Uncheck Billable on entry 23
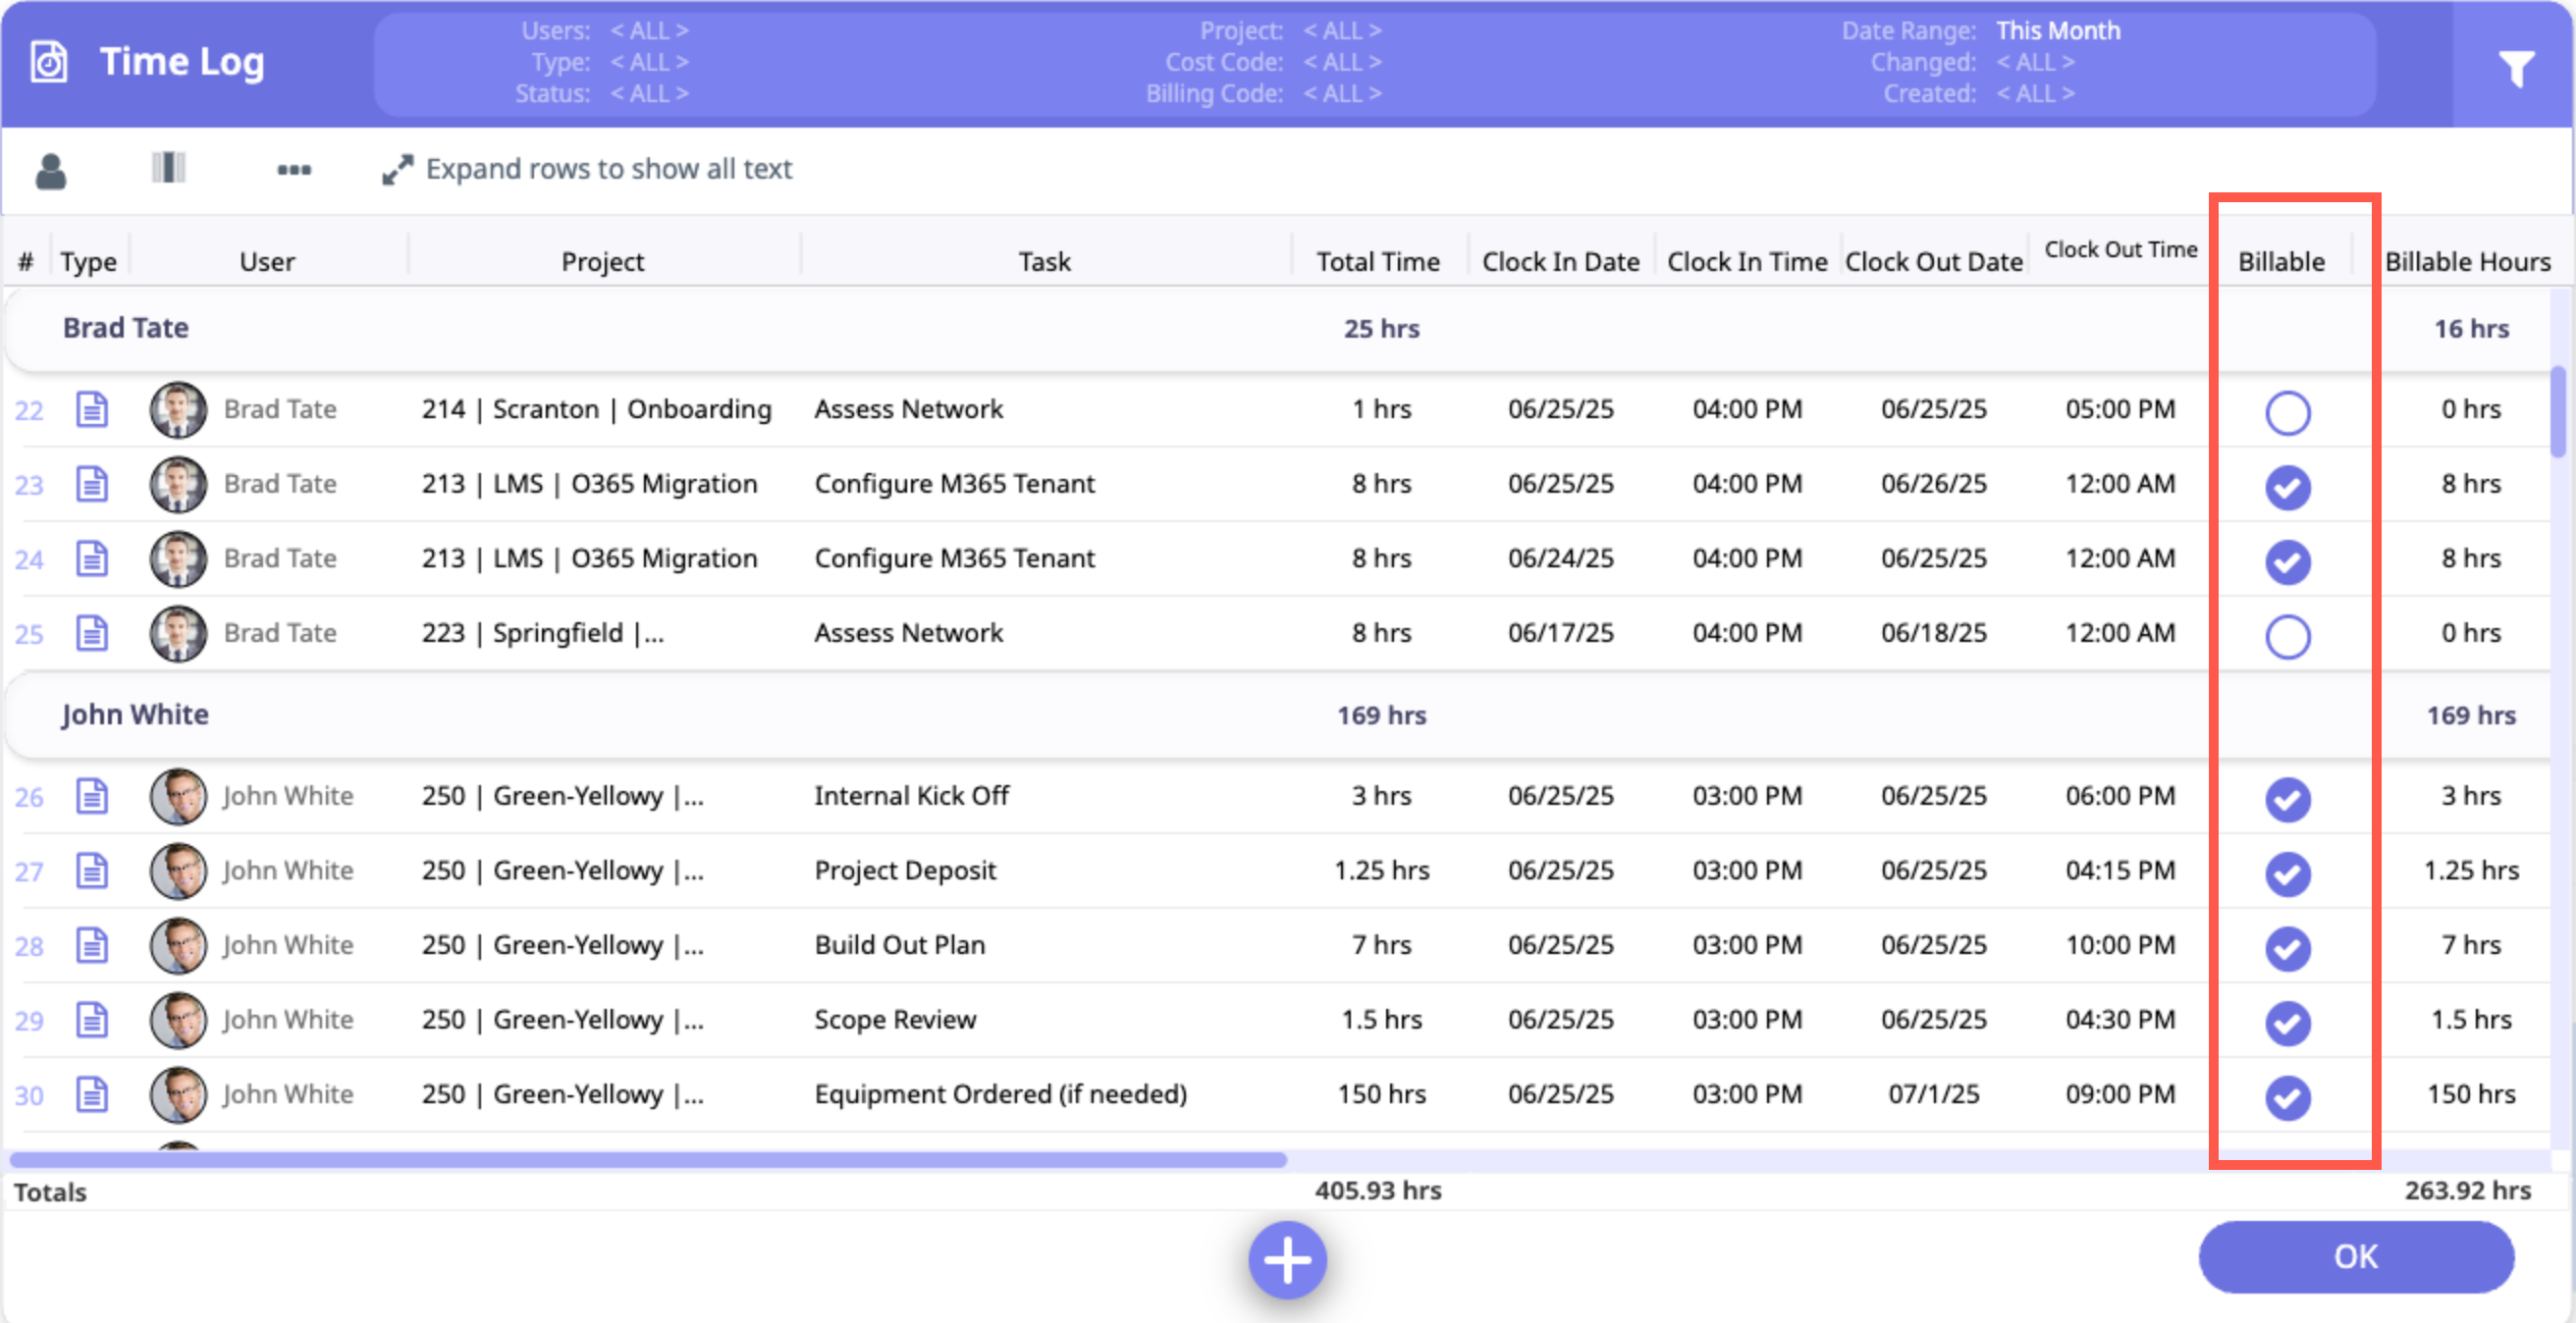 tap(2287, 487)
